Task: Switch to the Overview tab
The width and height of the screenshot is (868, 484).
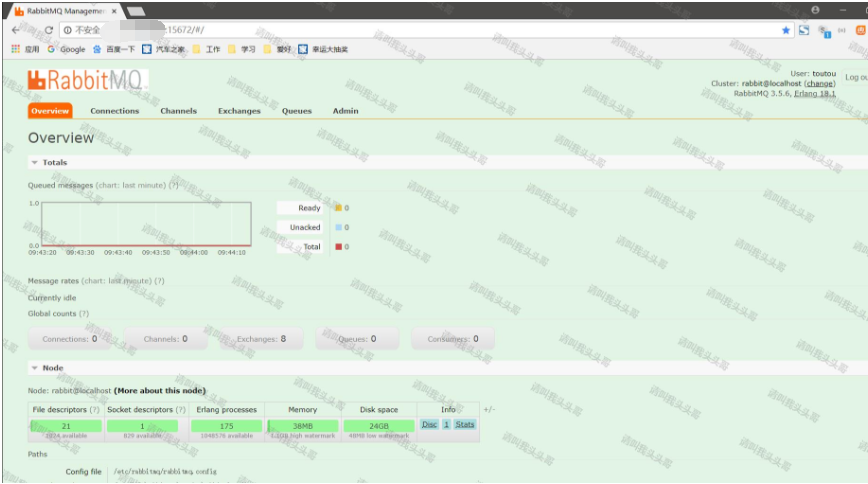Action: coord(50,111)
